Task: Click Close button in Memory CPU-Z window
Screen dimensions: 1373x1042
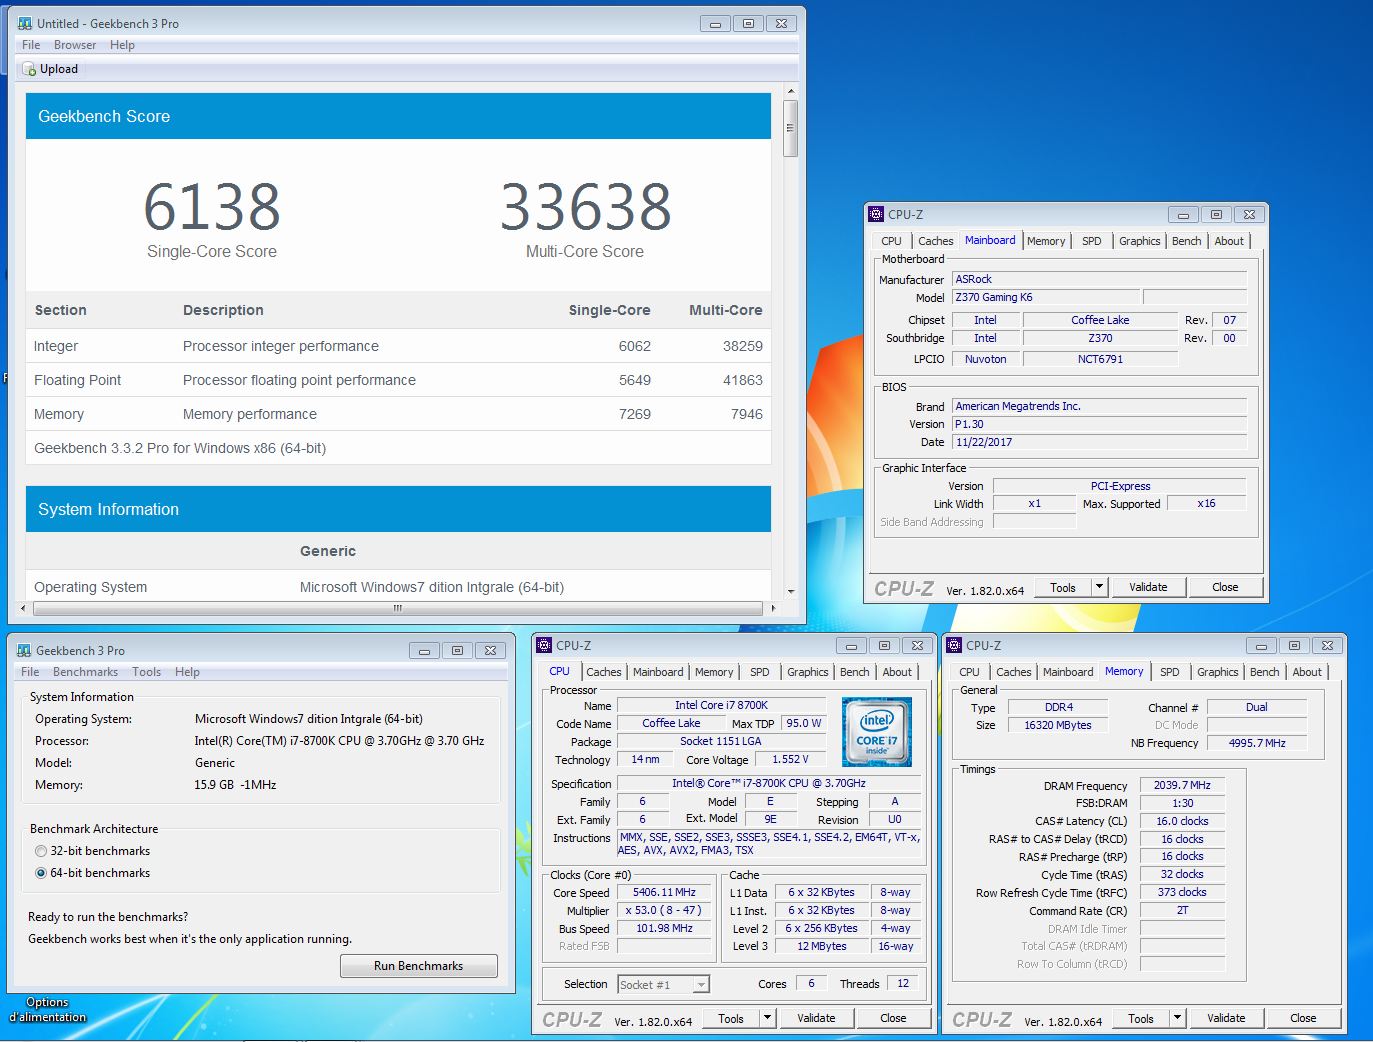Action: click(x=1303, y=1018)
